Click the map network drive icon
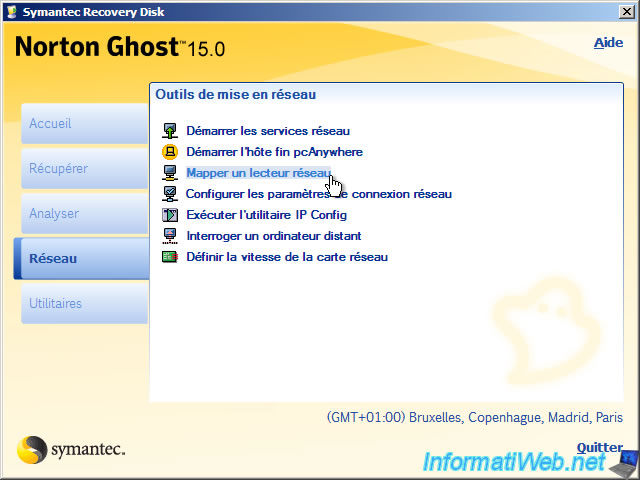The image size is (640, 480). pyautogui.click(x=170, y=173)
